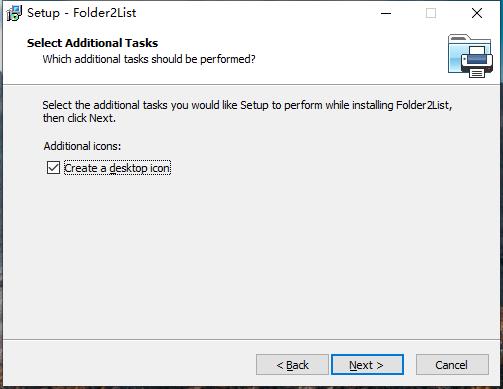Viewport: 503px width, 389px height.
Task: Cancel the Folder2List setup
Action: coord(452,365)
